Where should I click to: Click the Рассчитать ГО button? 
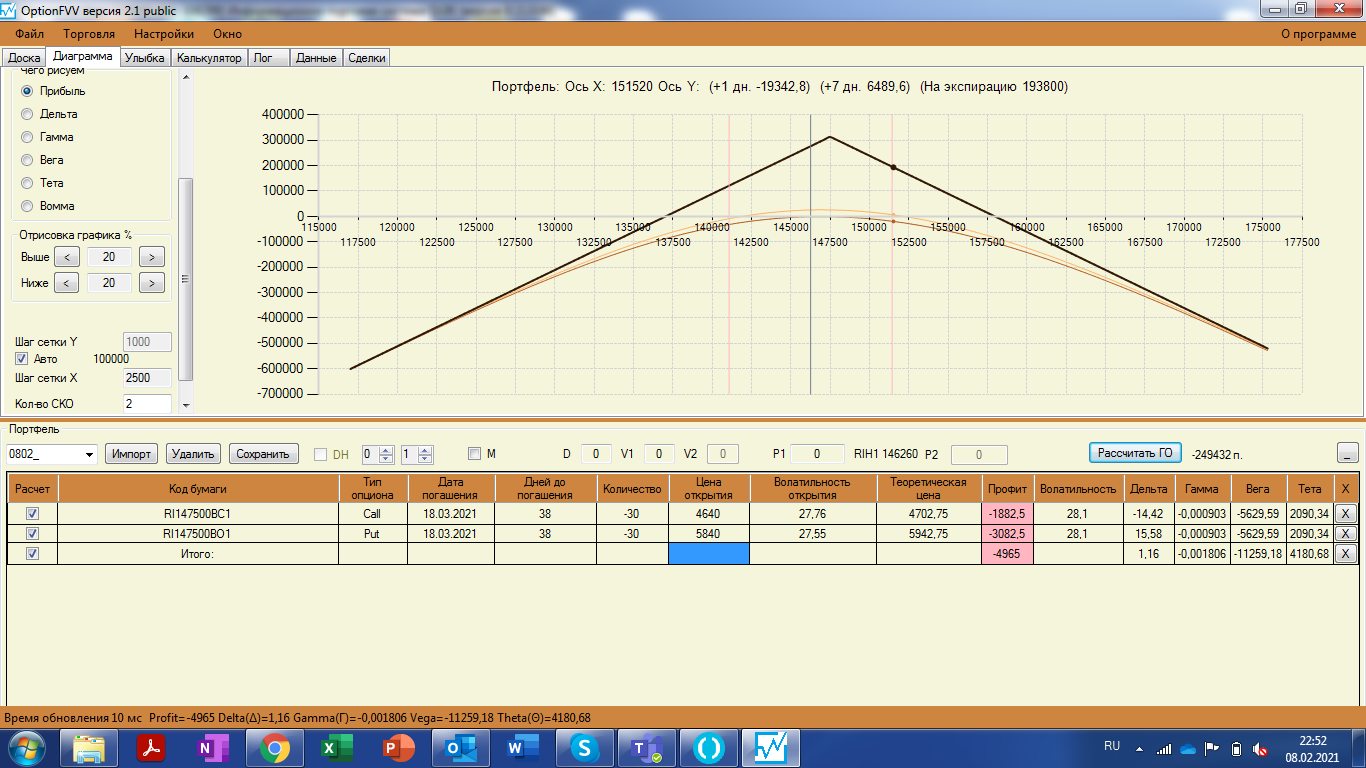point(1135,453)
